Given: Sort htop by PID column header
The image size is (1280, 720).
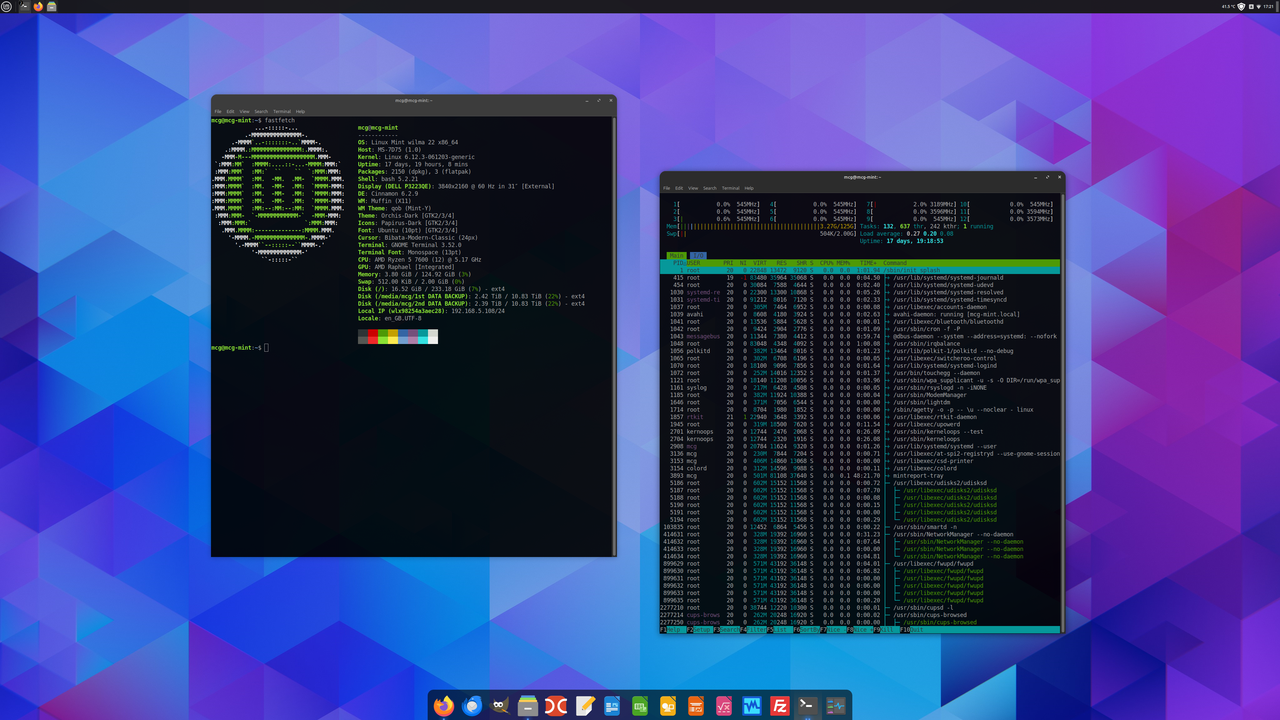Looking at the screenshot, I should pyautogui.click(x=677, y=263).
